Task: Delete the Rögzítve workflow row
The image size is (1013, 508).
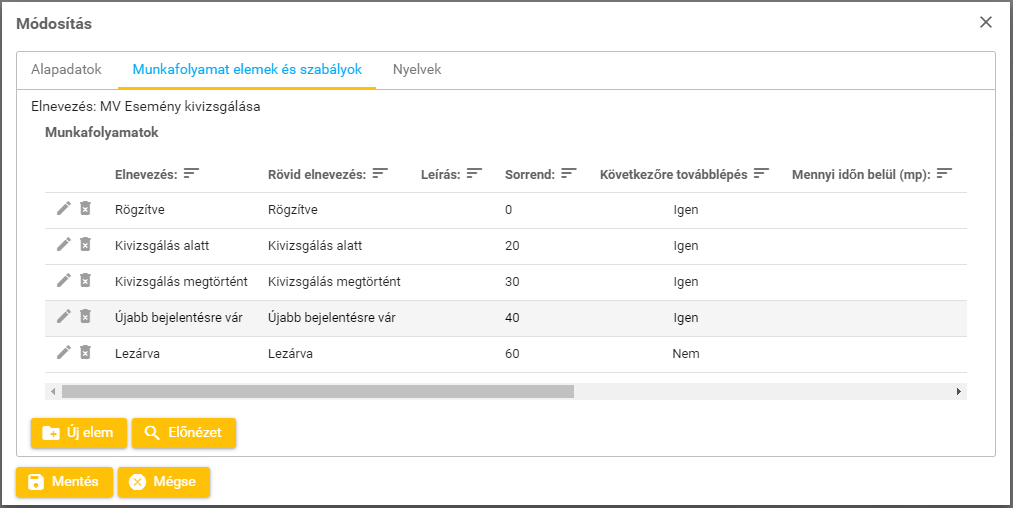Action: point(86,208)
